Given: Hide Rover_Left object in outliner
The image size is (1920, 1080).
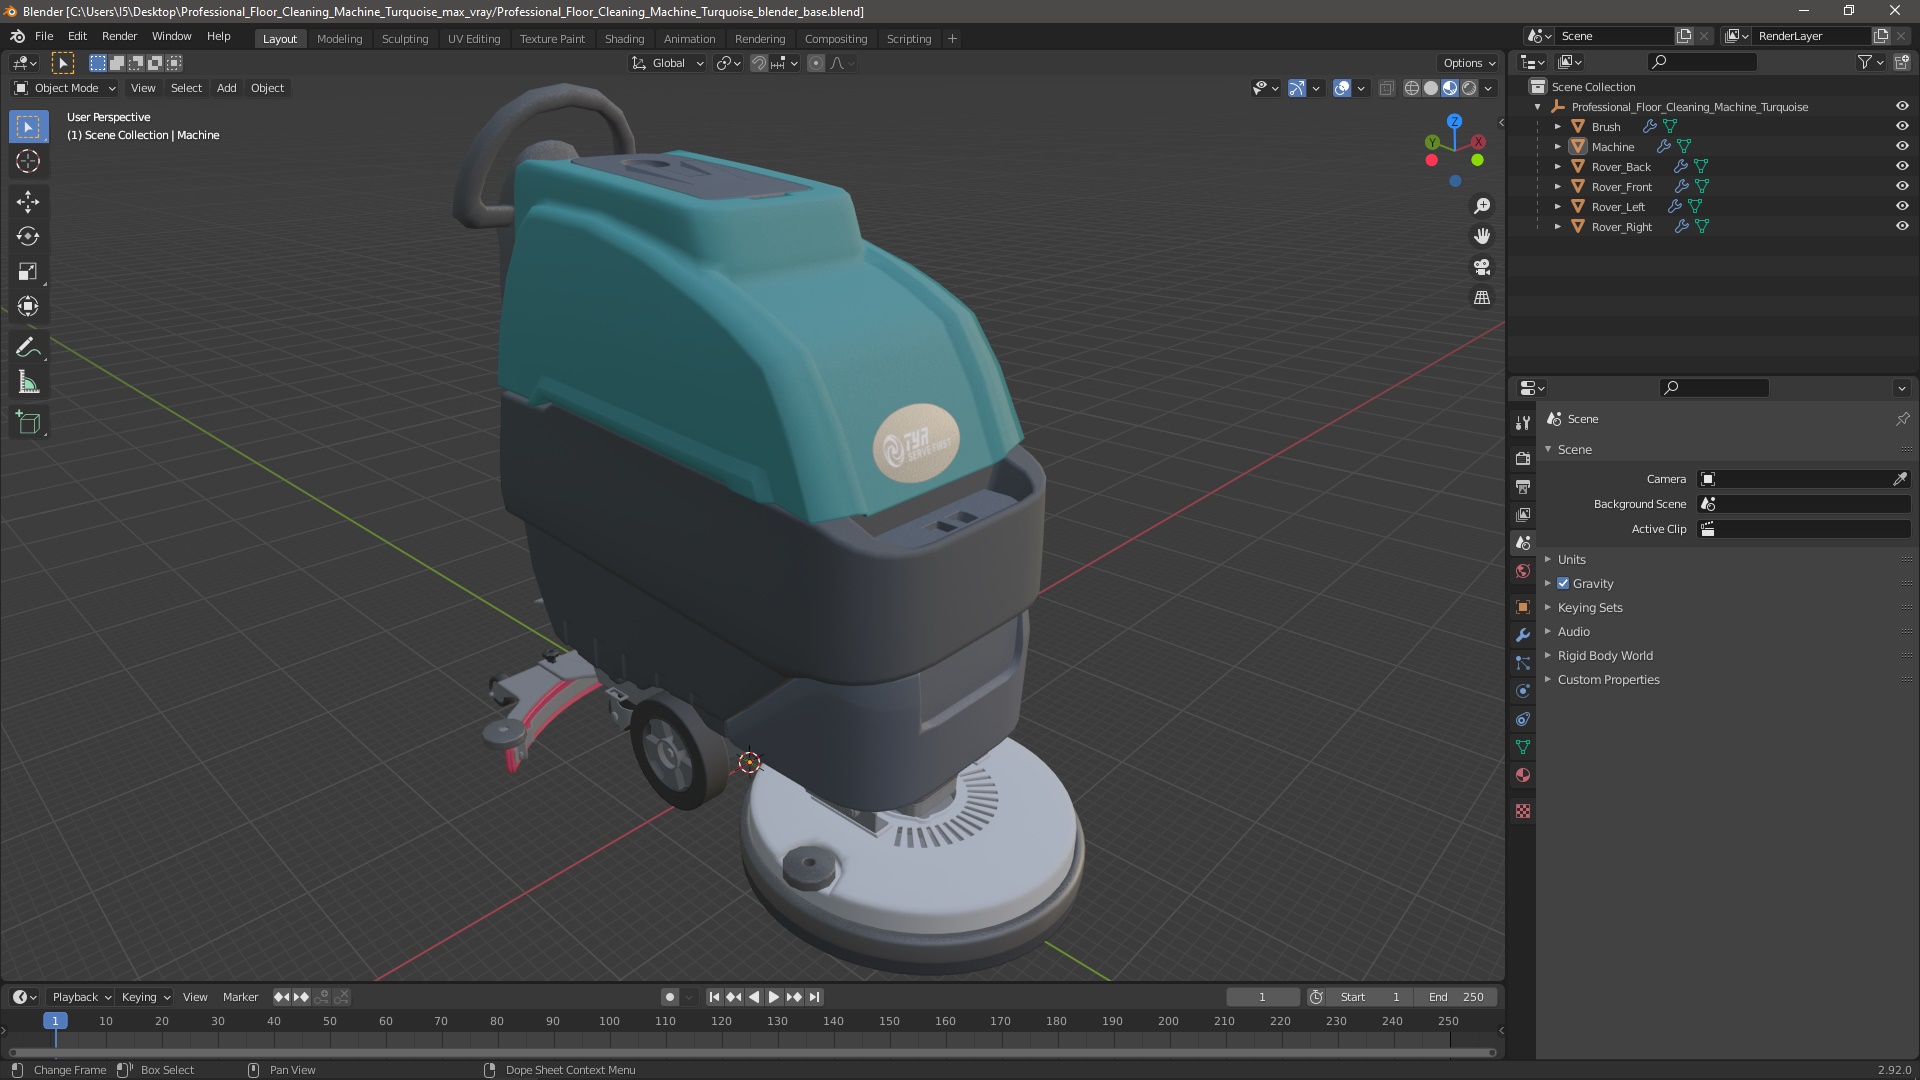Looking at the screenshot, I should click(1902, 206).
